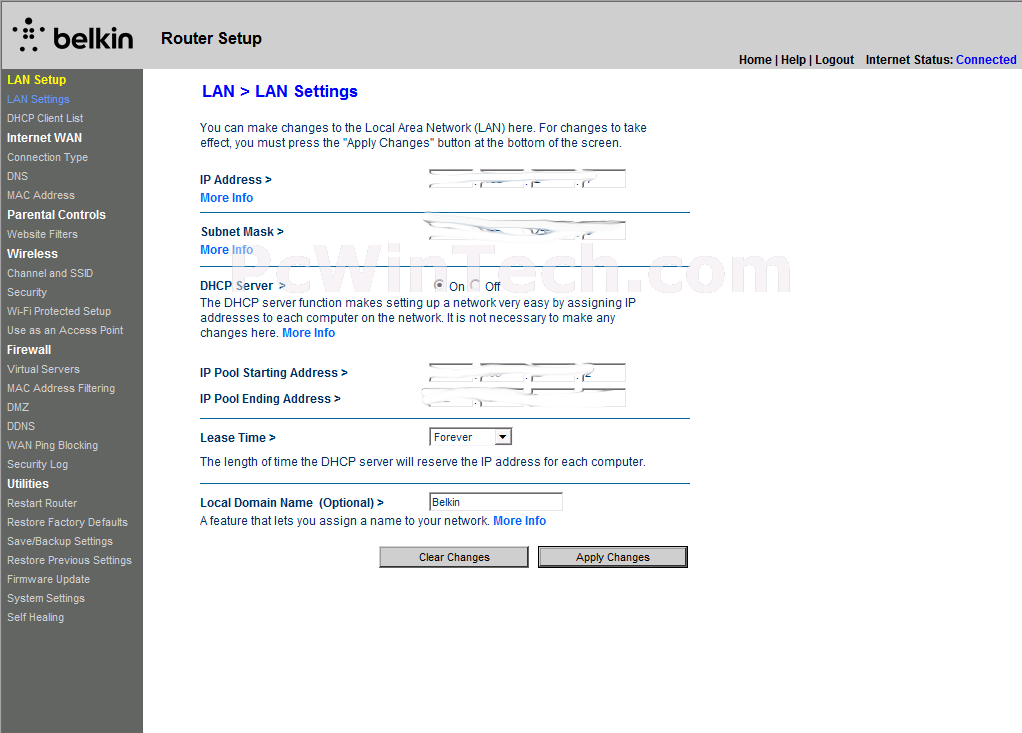
Task: Select the DHCP Server Off radio button
Action: pos(475,285)
